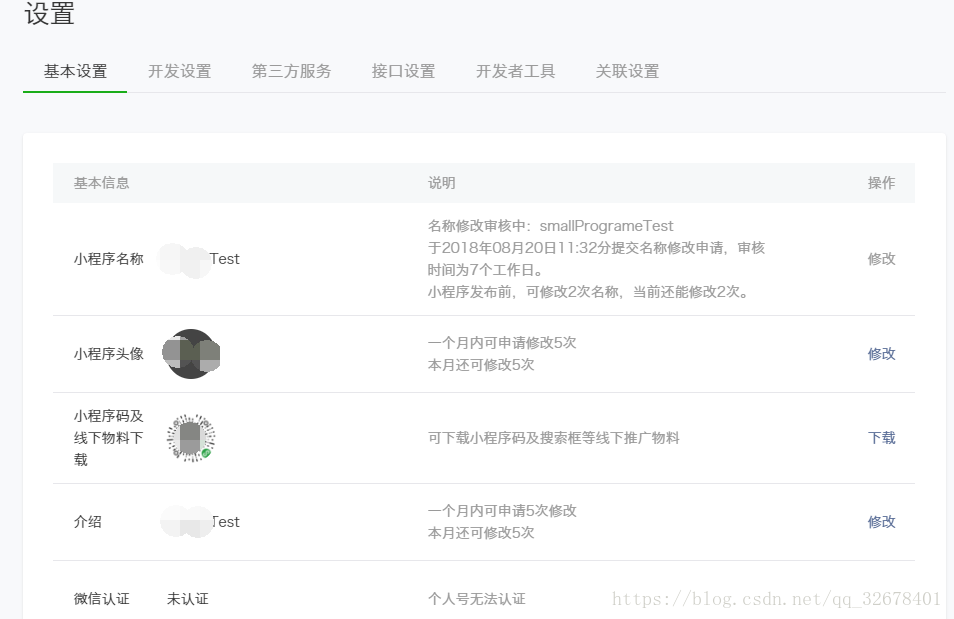
Task: Select the 接口设置 tab
Action: (x=403, y=71)
